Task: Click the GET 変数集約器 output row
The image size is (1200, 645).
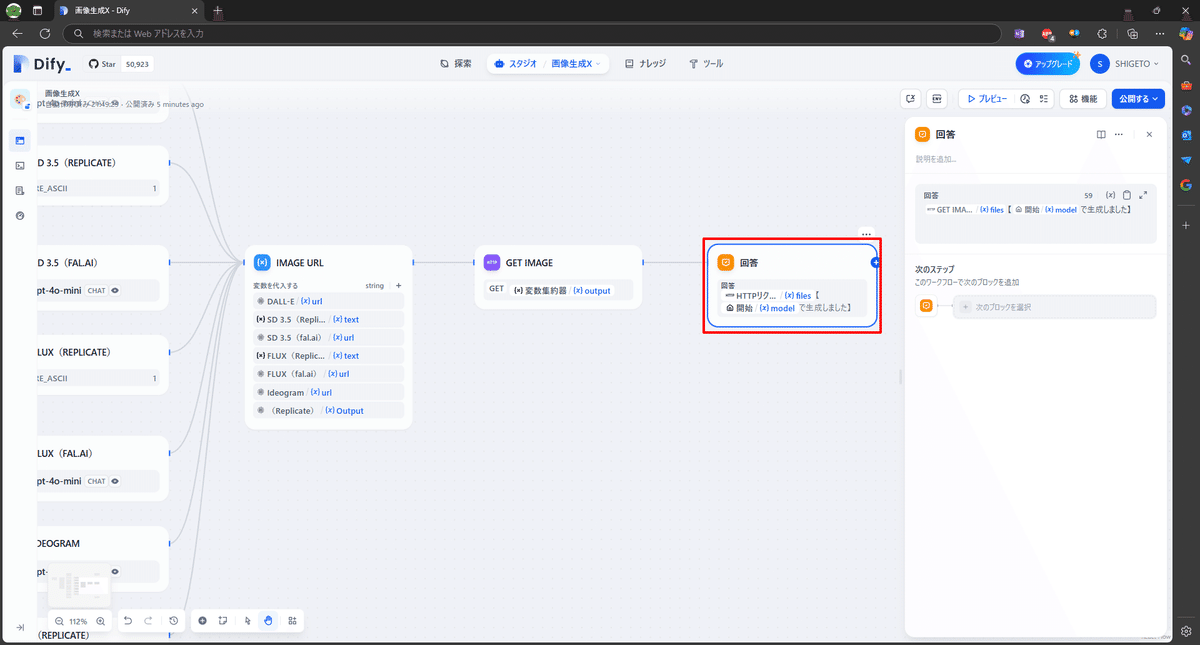Action: (557, 290)
